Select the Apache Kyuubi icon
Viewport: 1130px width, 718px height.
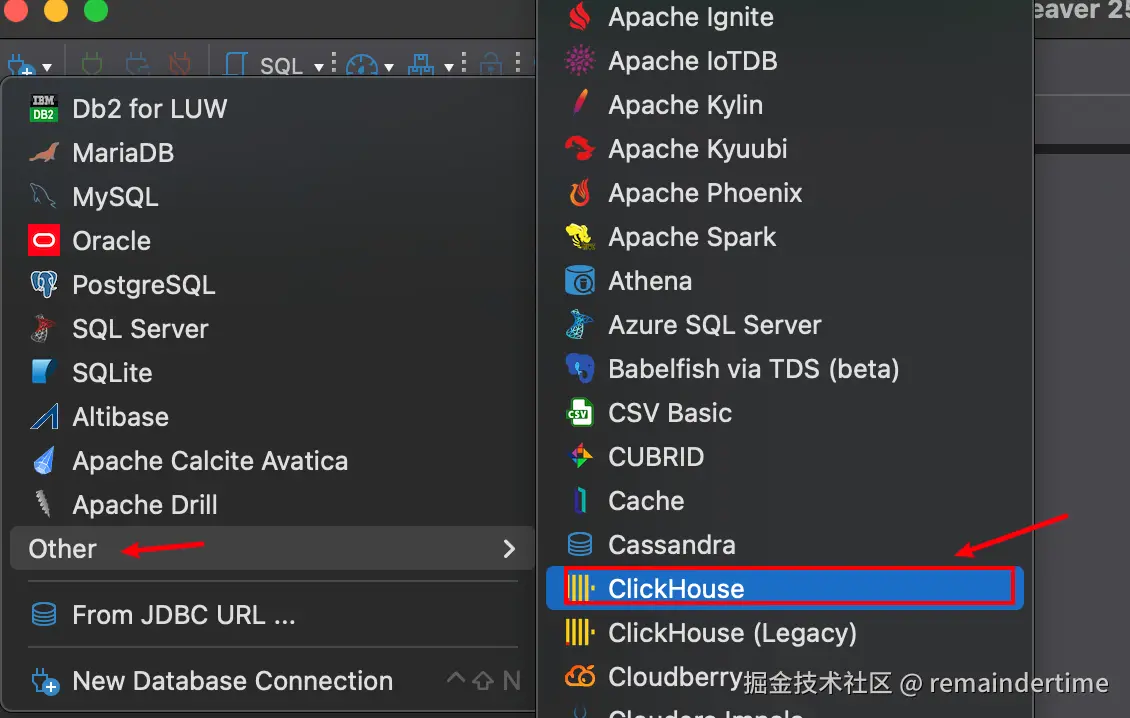click(579, 149)
